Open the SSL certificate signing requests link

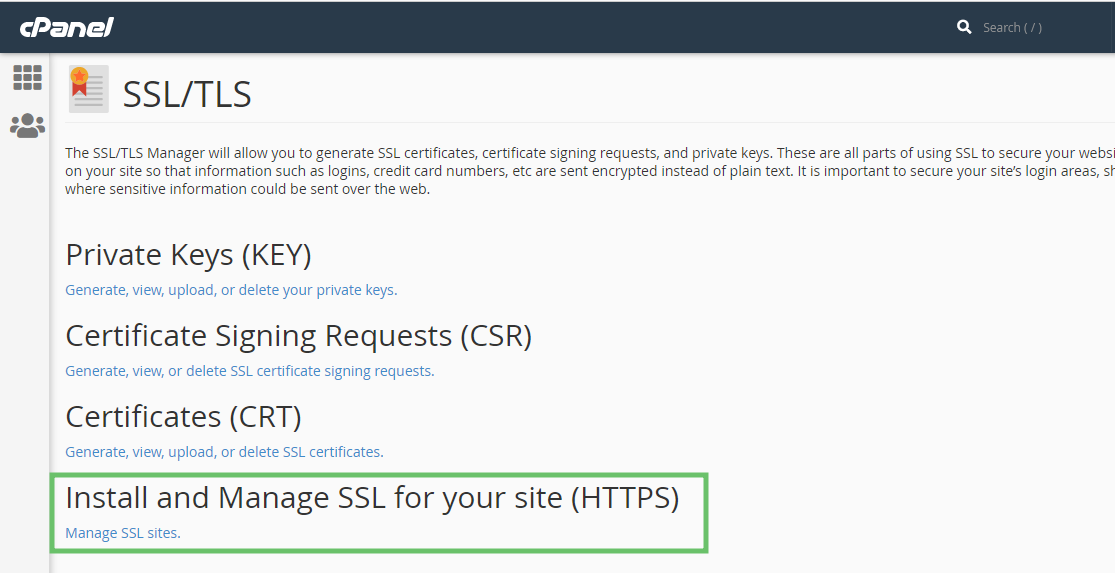249,371
